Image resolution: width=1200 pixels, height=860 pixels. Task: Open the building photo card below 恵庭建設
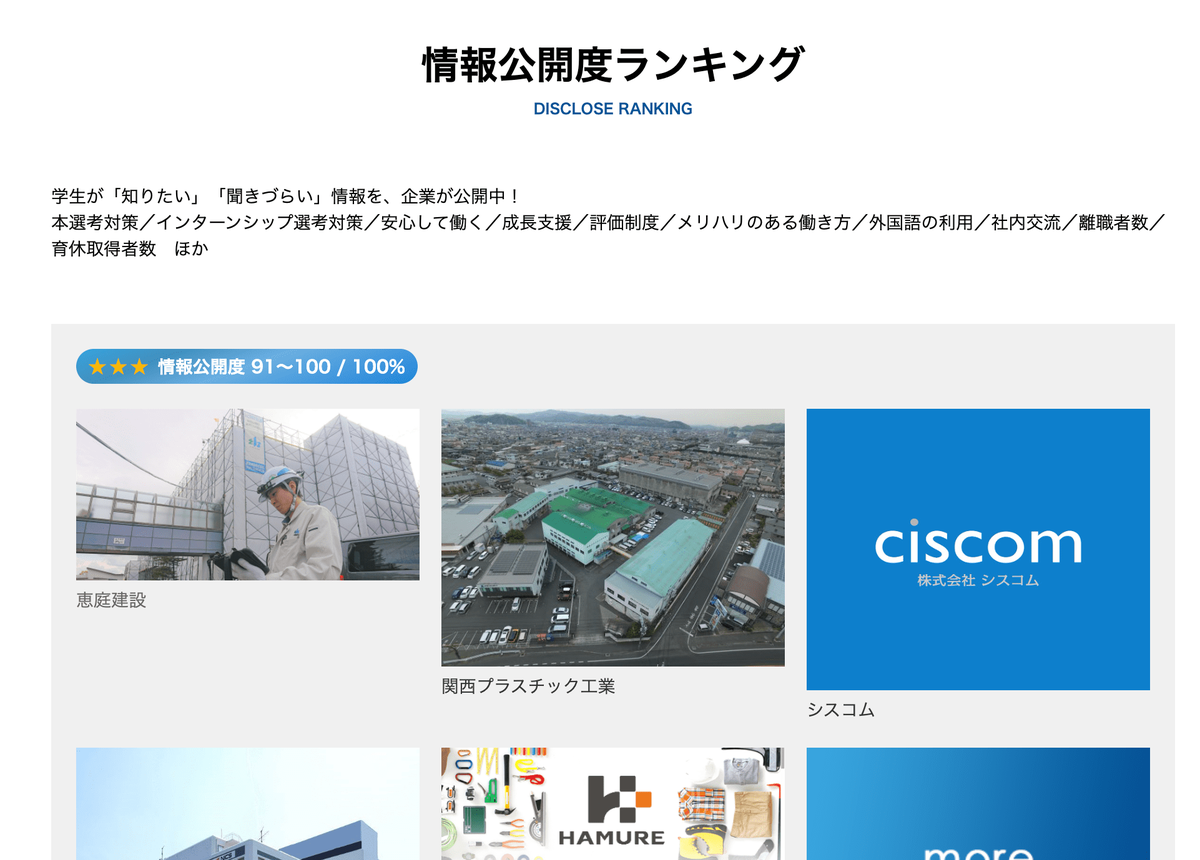(248, 804)
